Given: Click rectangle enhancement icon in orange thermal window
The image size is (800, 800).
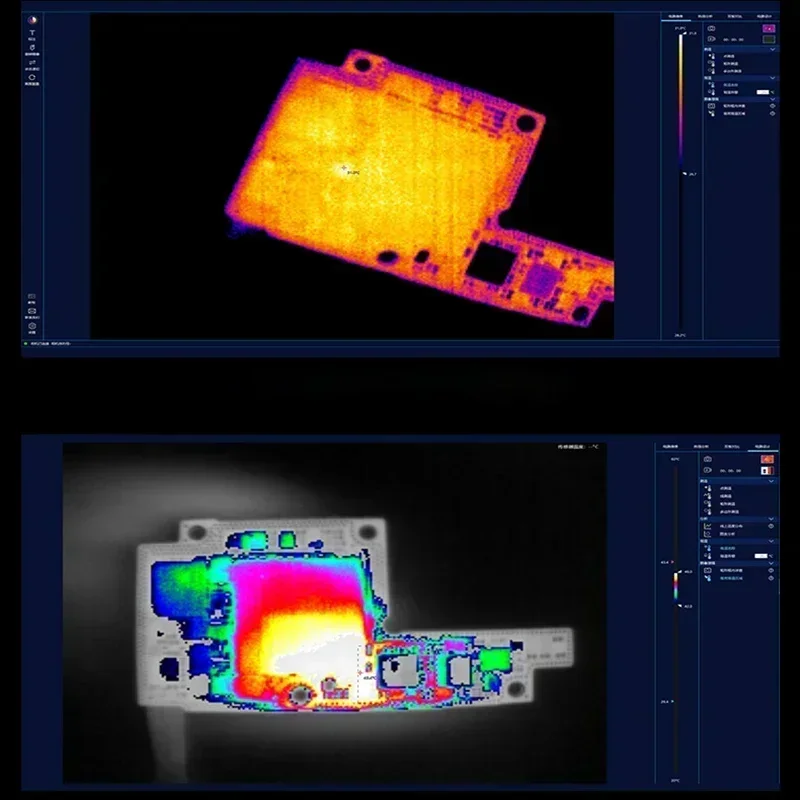Looking at the screenshot, I should point(711,106).
